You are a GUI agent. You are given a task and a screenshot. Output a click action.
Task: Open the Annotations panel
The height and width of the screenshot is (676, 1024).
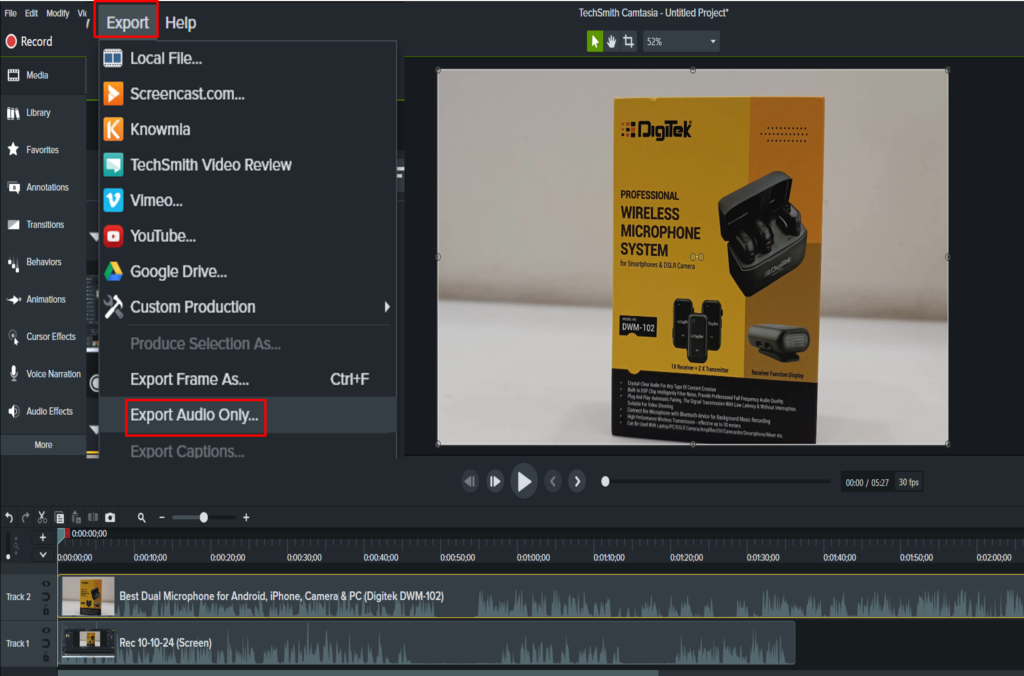click(x=42, y=187)
